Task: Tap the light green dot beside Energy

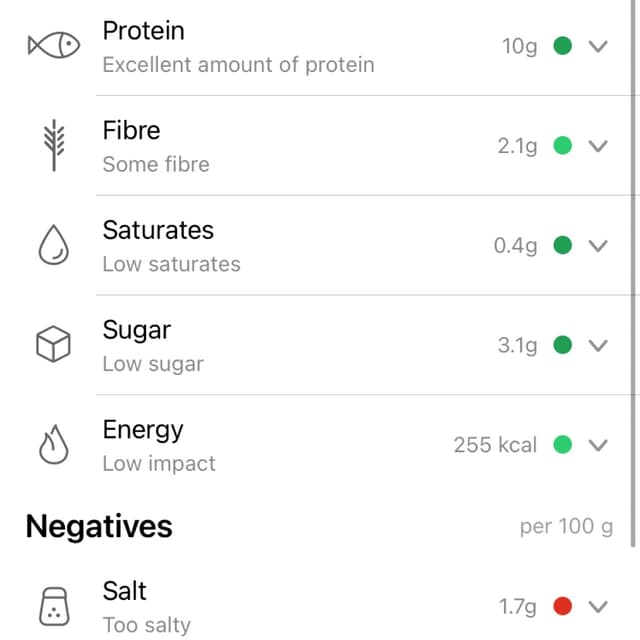Action: click(x=563, y=445)
